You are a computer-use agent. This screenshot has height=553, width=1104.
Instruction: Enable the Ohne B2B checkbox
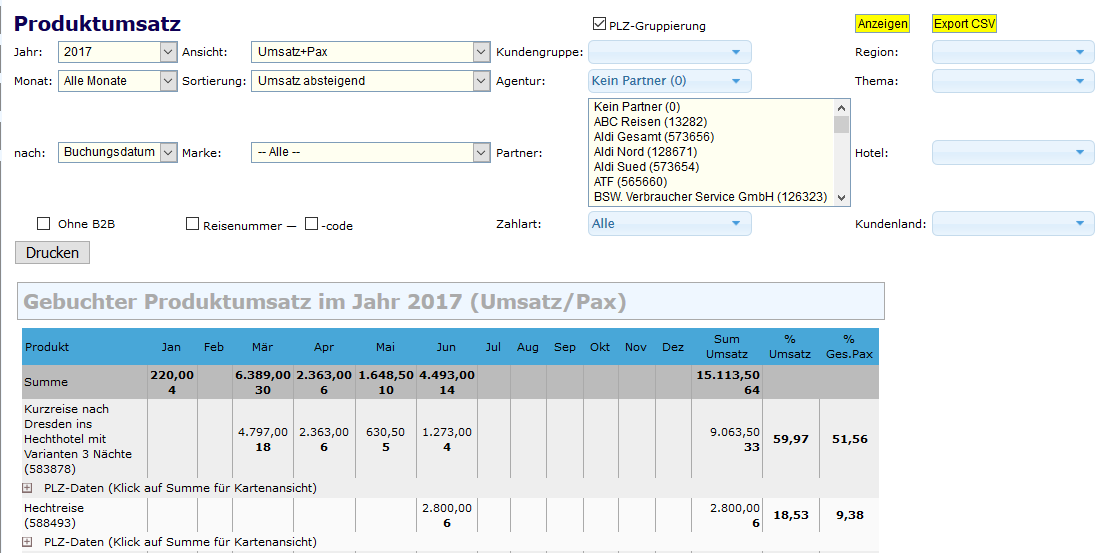(x=44, y=224)
